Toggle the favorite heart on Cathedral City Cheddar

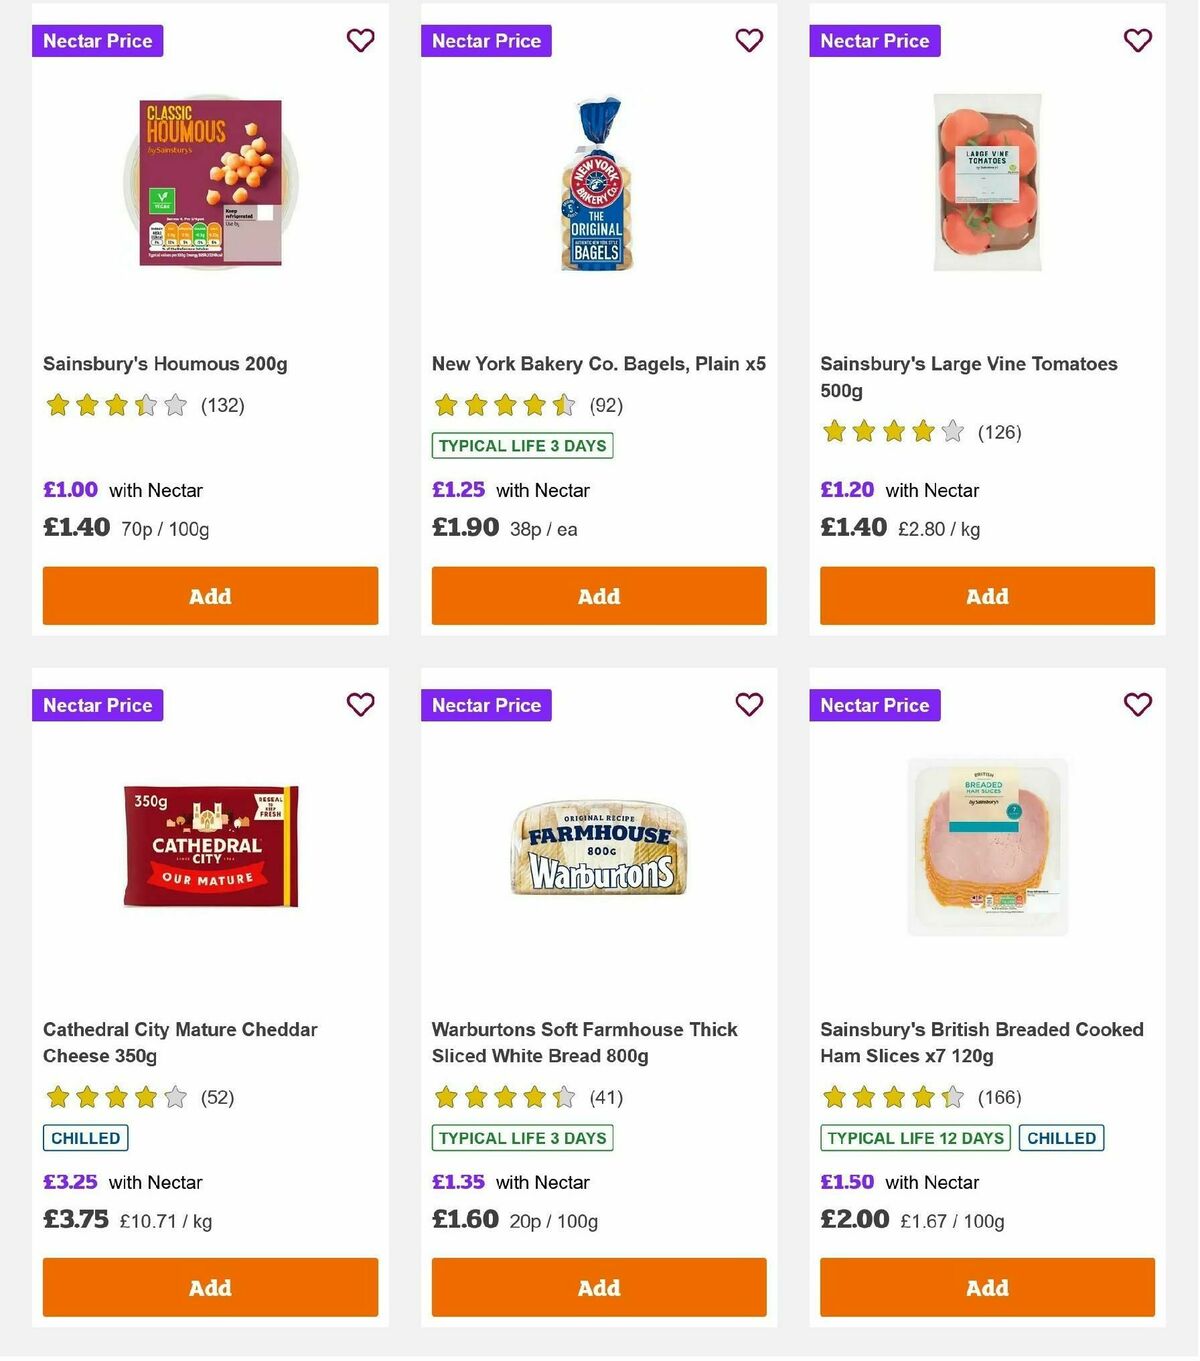tap(360, 705)
